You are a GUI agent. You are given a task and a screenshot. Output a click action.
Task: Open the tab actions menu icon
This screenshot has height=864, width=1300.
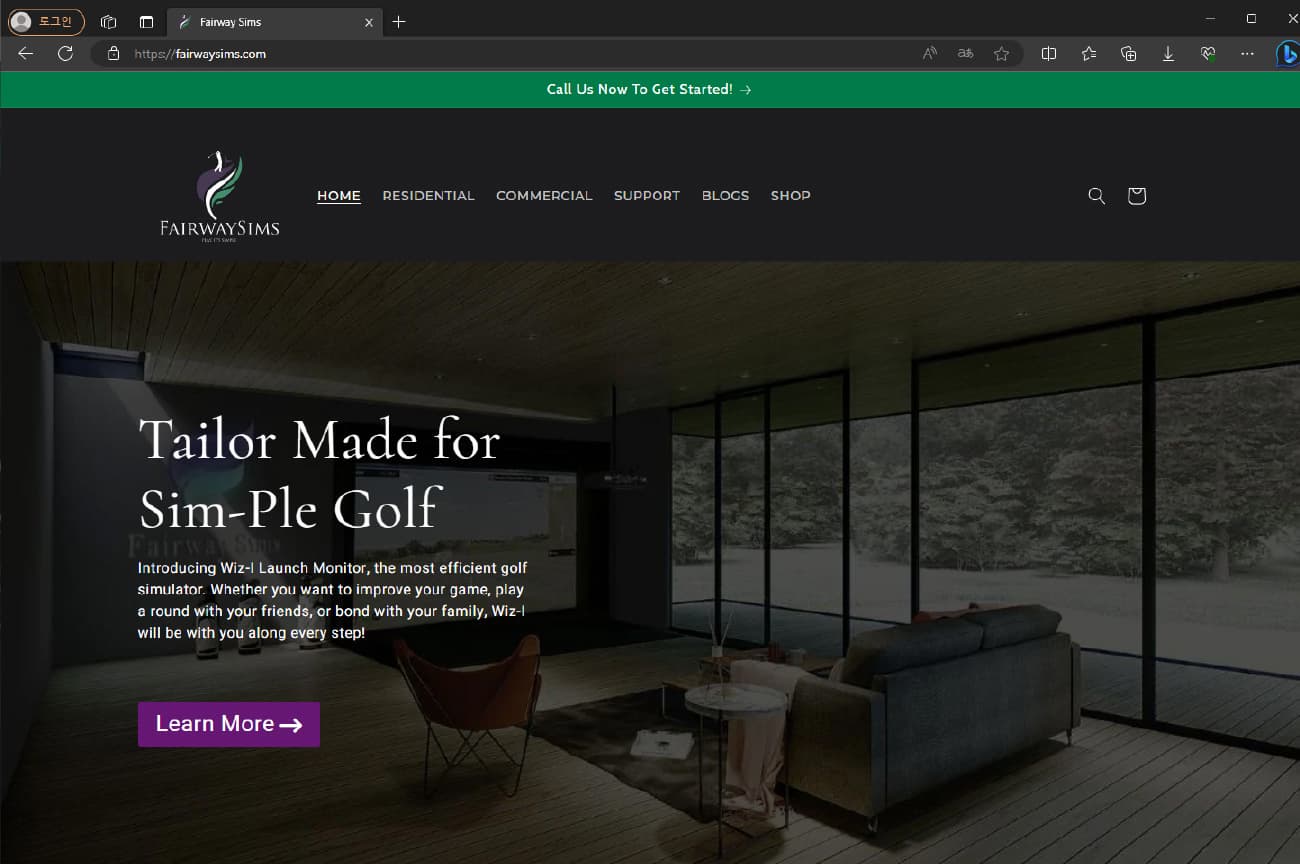pos(147,22)
